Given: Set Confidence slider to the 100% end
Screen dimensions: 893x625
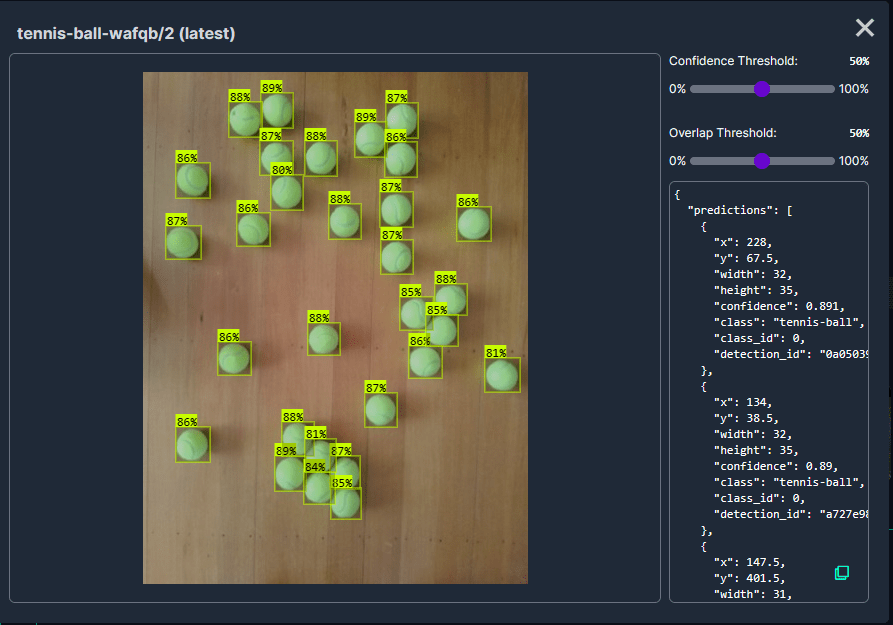Looking at the screenshot, I should pyautogui.click(x=833, y=89).
